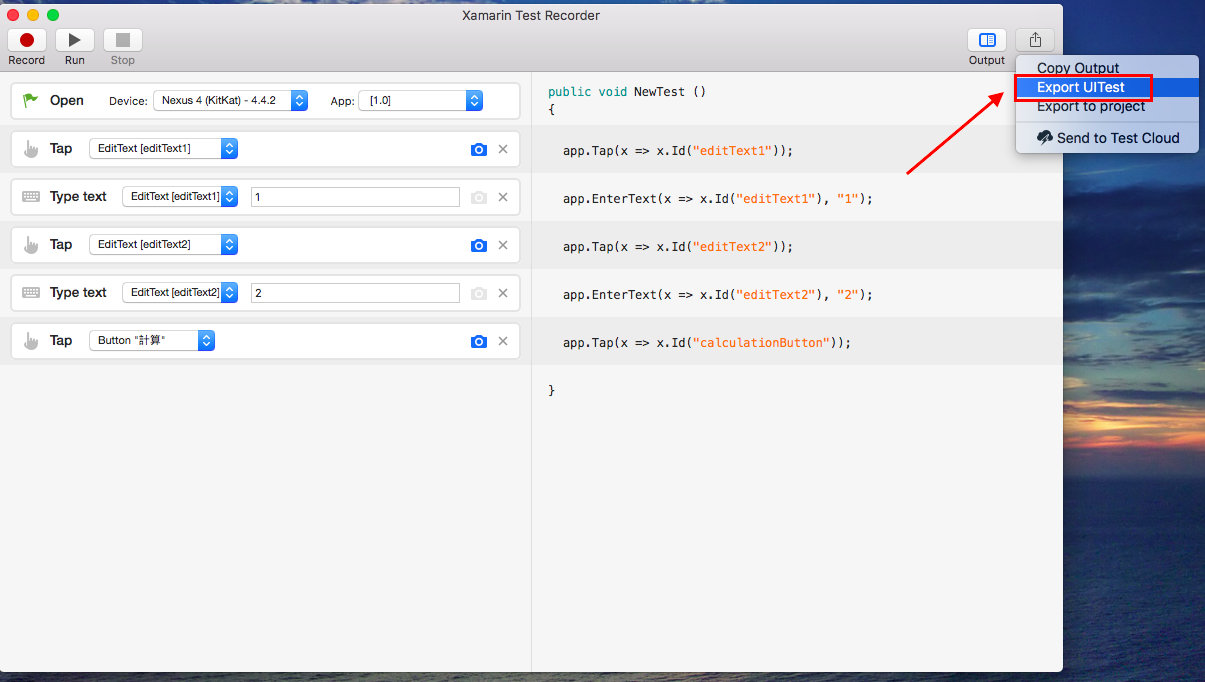The height and width of the screenshot is (682, 1205).
Task: Click text field containing 2
Action: click(x=355, y=293)
